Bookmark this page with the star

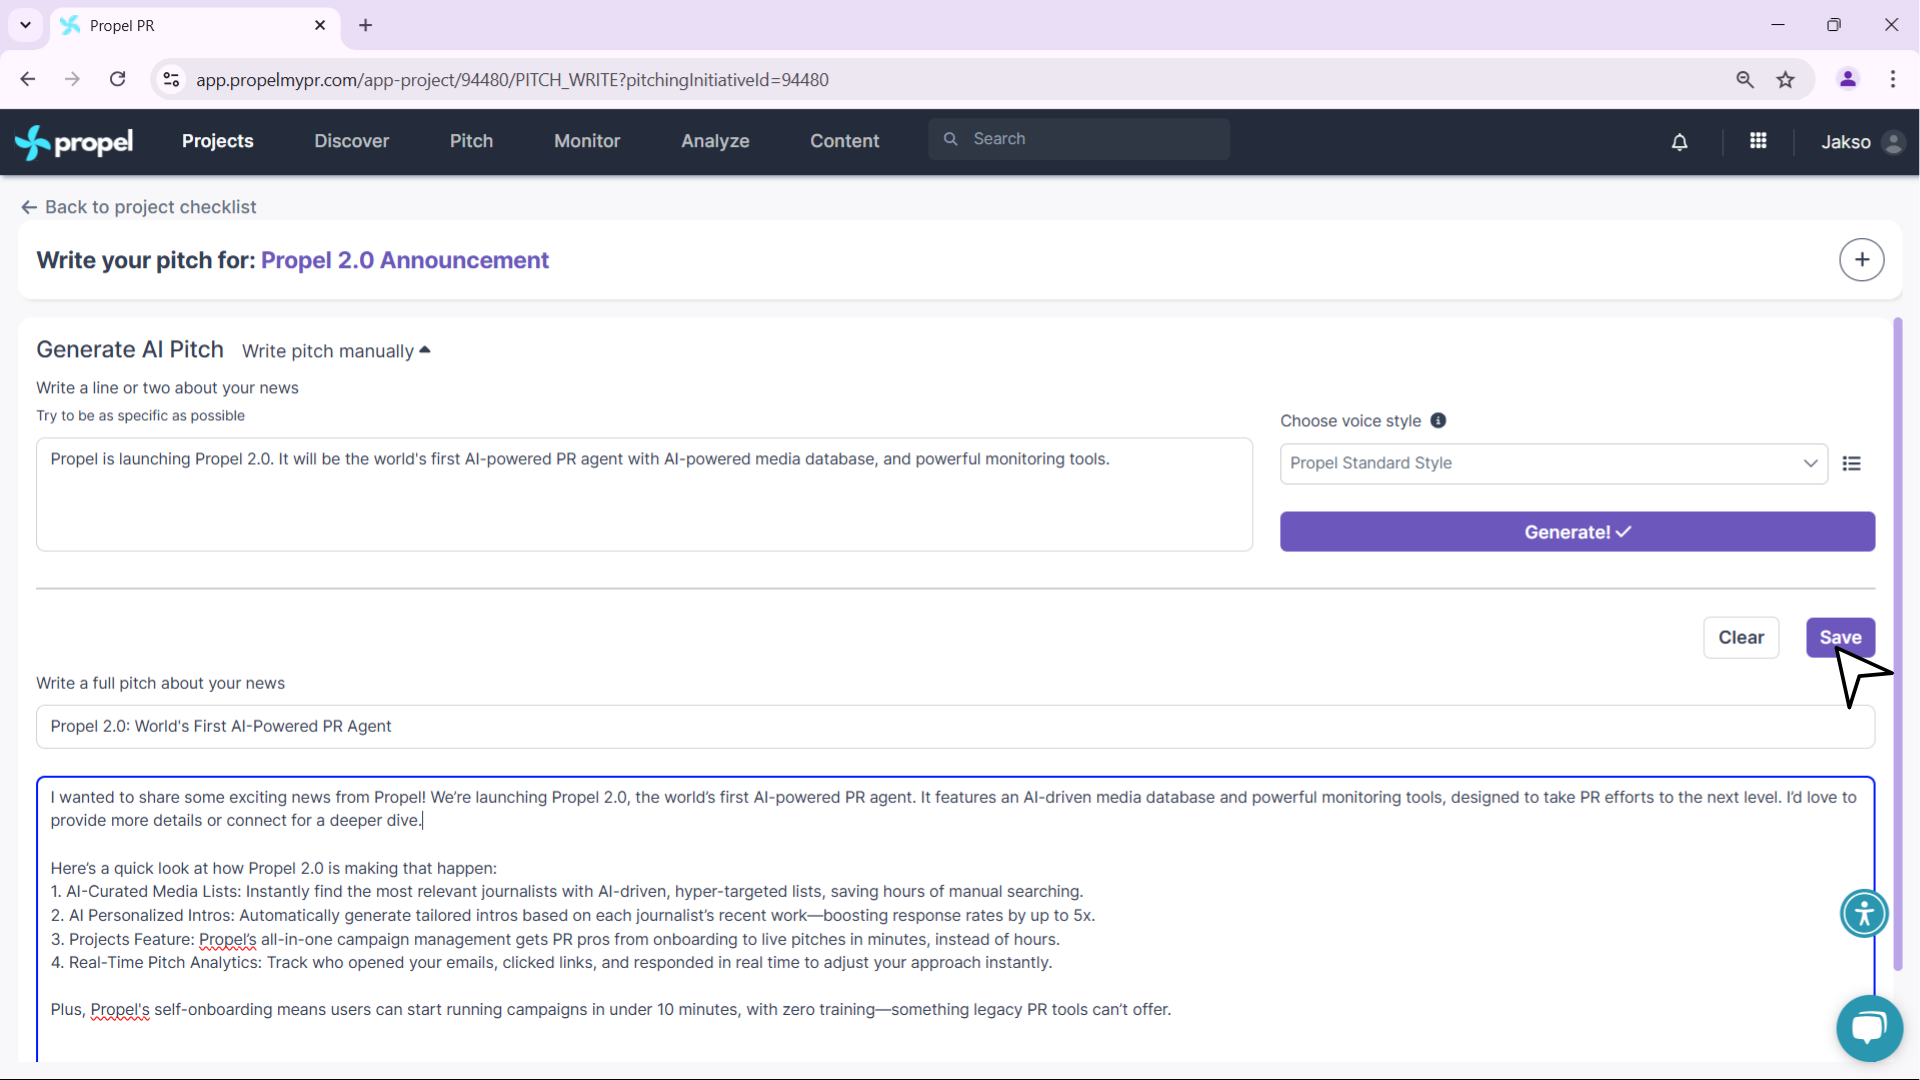click(1786, 79)
